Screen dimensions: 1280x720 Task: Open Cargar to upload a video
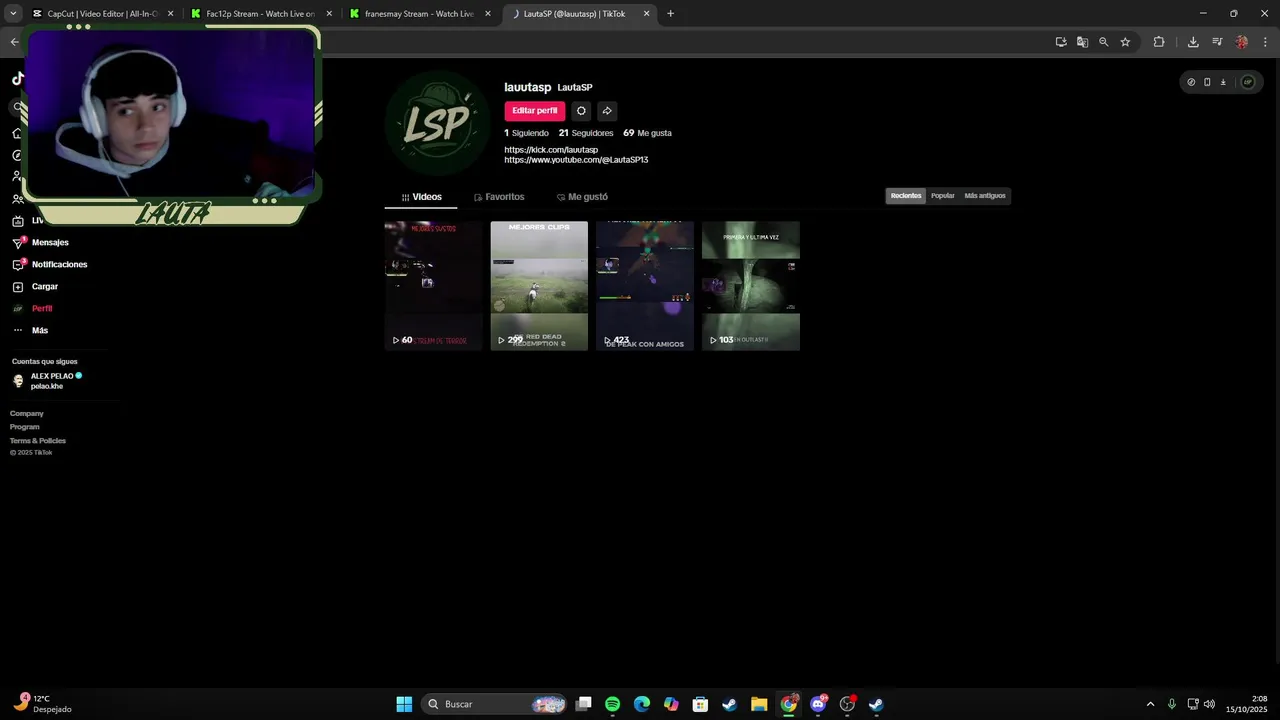click(x=35, y=287)
